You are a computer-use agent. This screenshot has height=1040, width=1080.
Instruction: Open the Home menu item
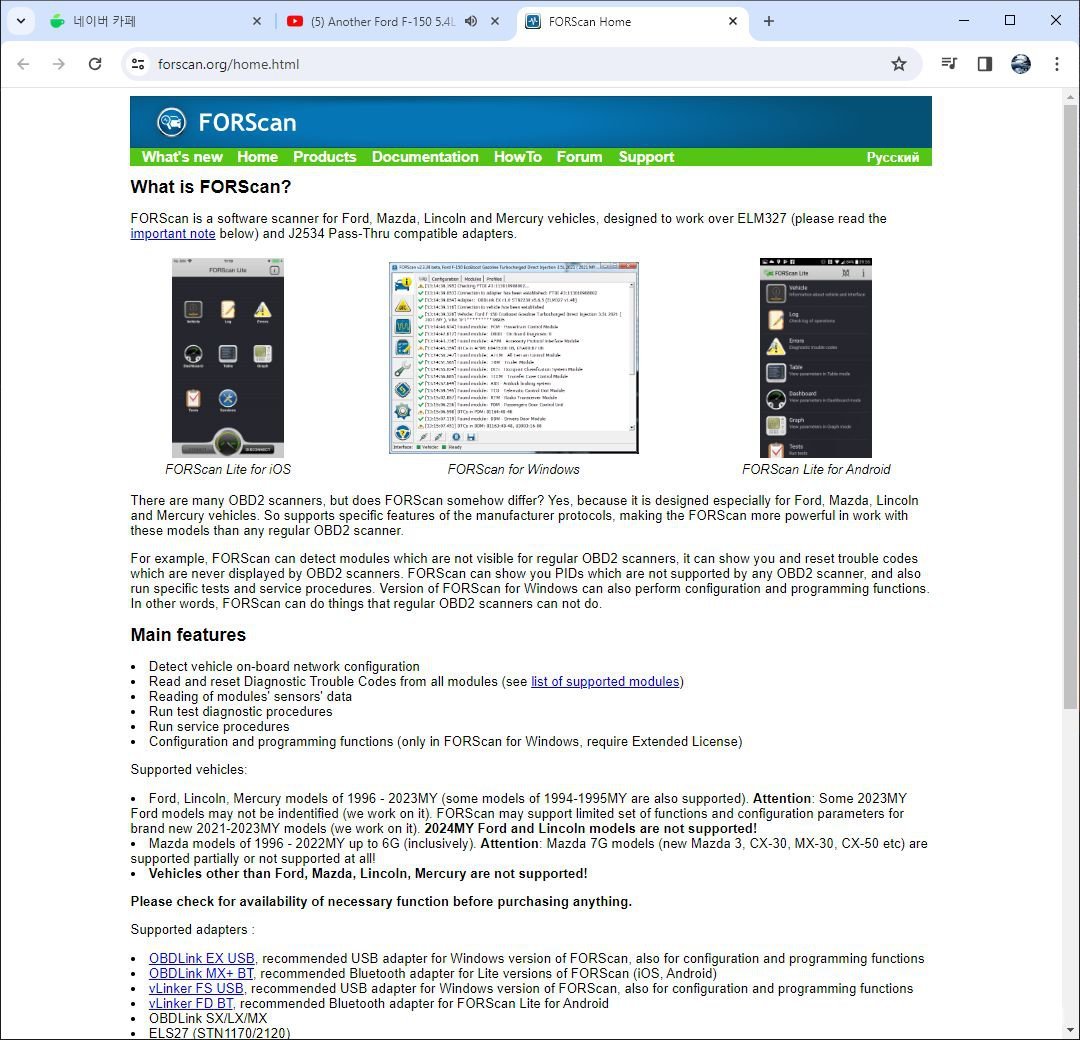(x=258, y=157)
